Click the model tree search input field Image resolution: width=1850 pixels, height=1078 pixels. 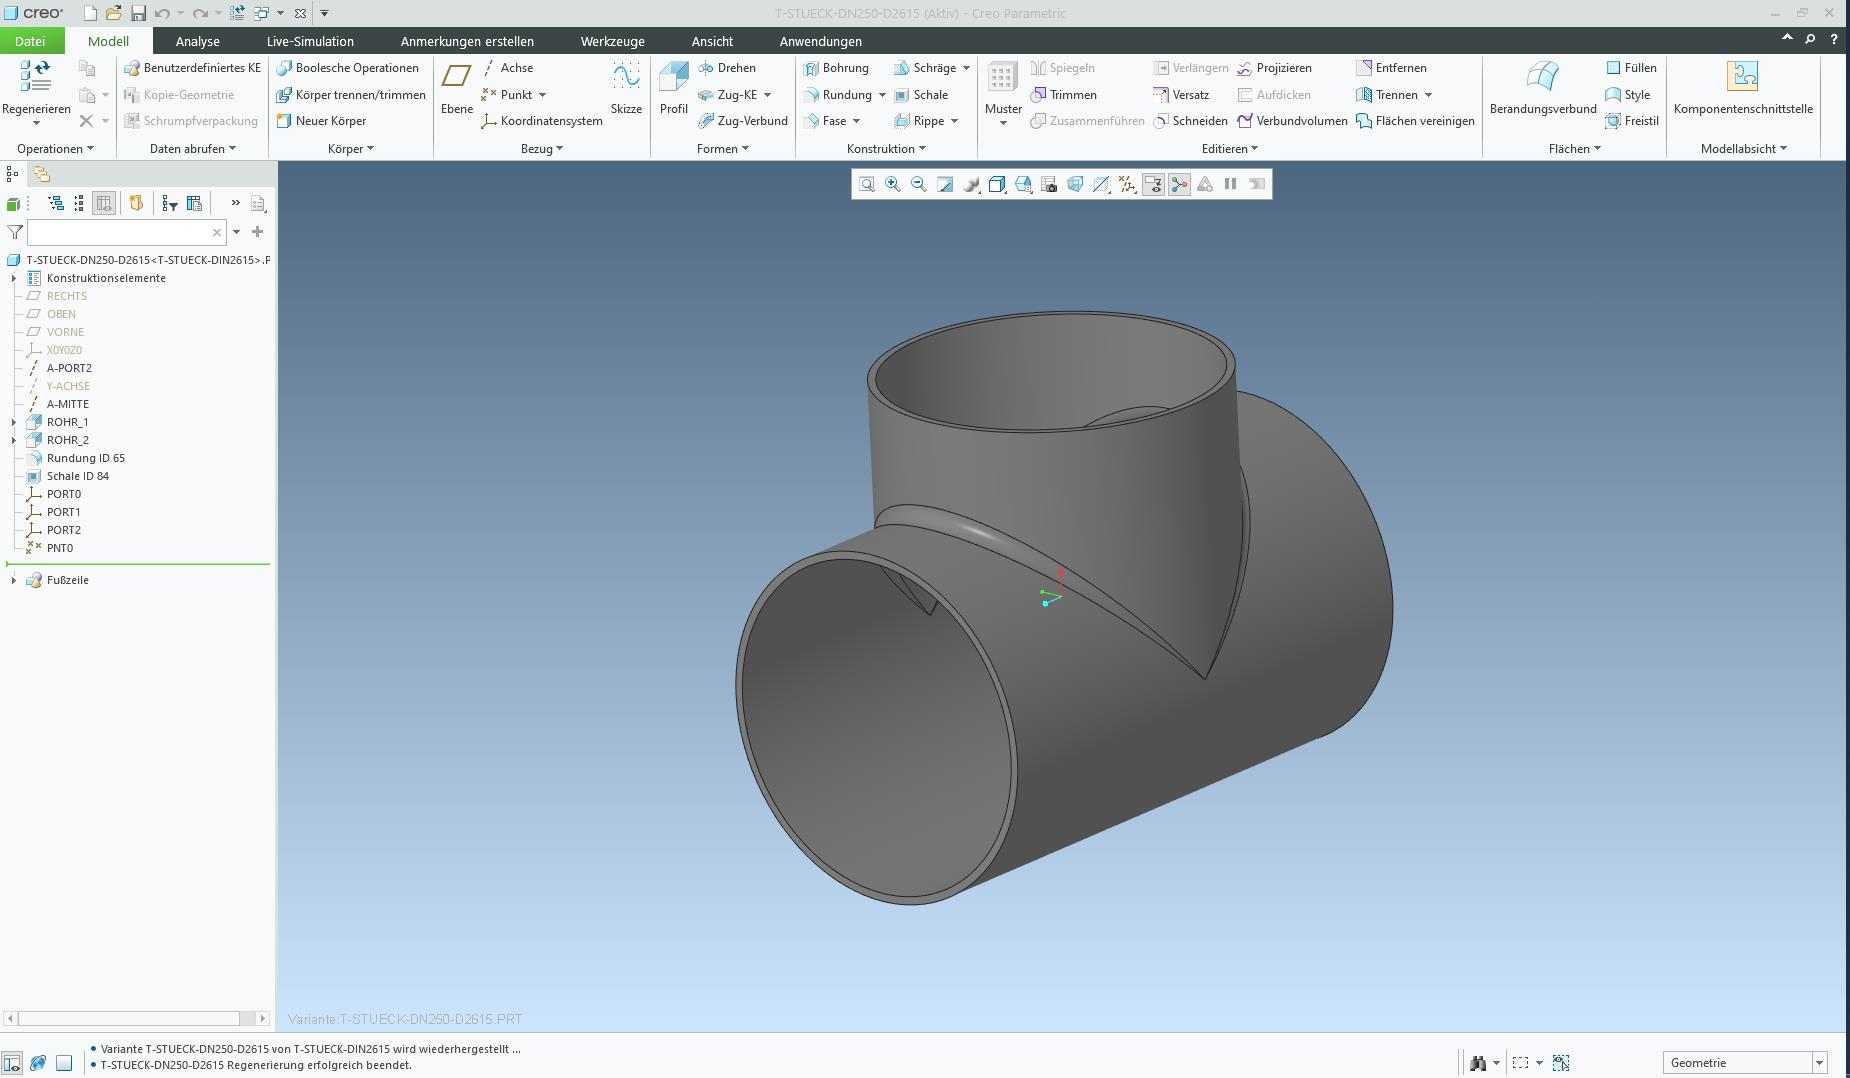click(x=118, y=232)
